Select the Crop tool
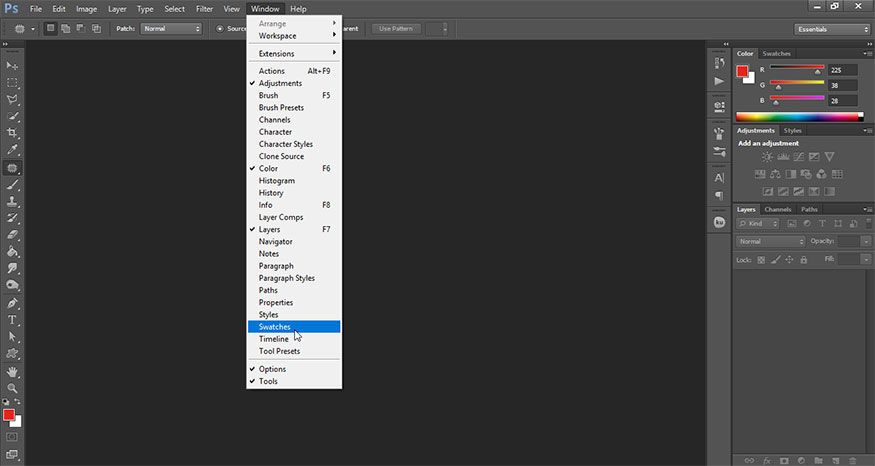 pos(13,132)
